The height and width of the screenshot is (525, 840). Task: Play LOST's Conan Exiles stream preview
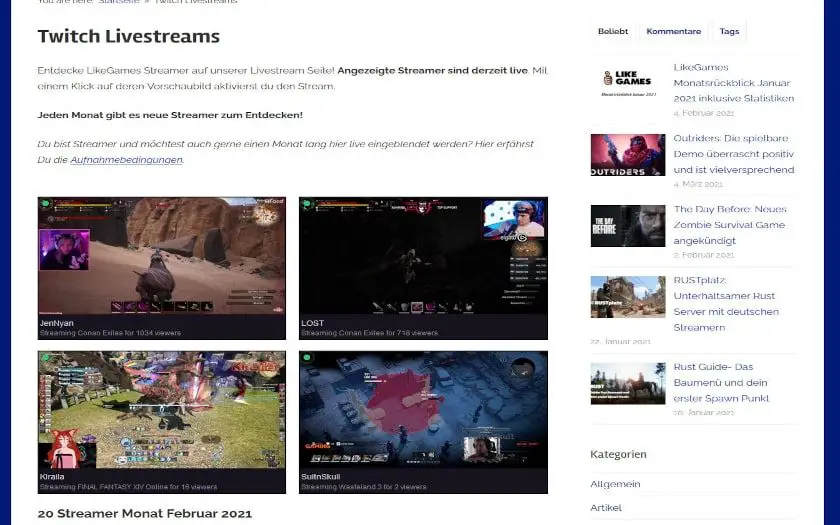[423, 256]
